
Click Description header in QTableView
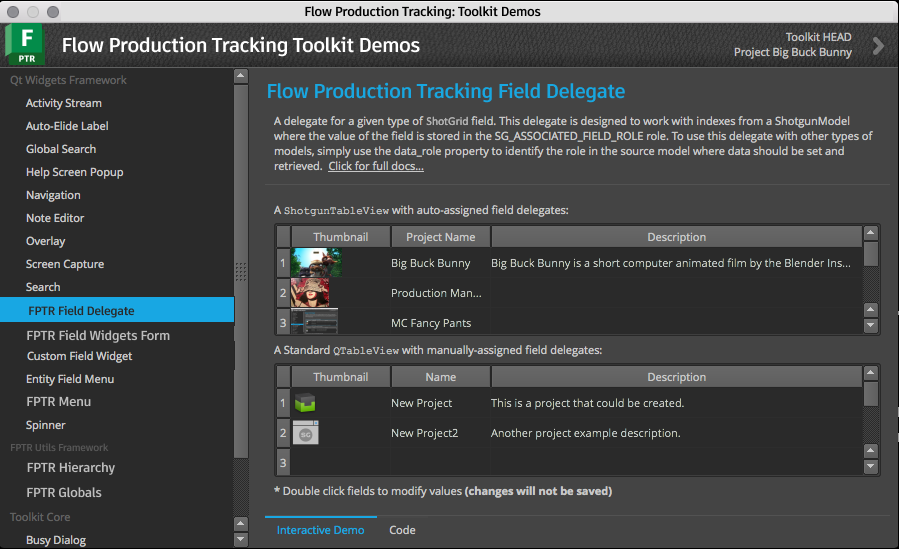click(x=677, y=377)
